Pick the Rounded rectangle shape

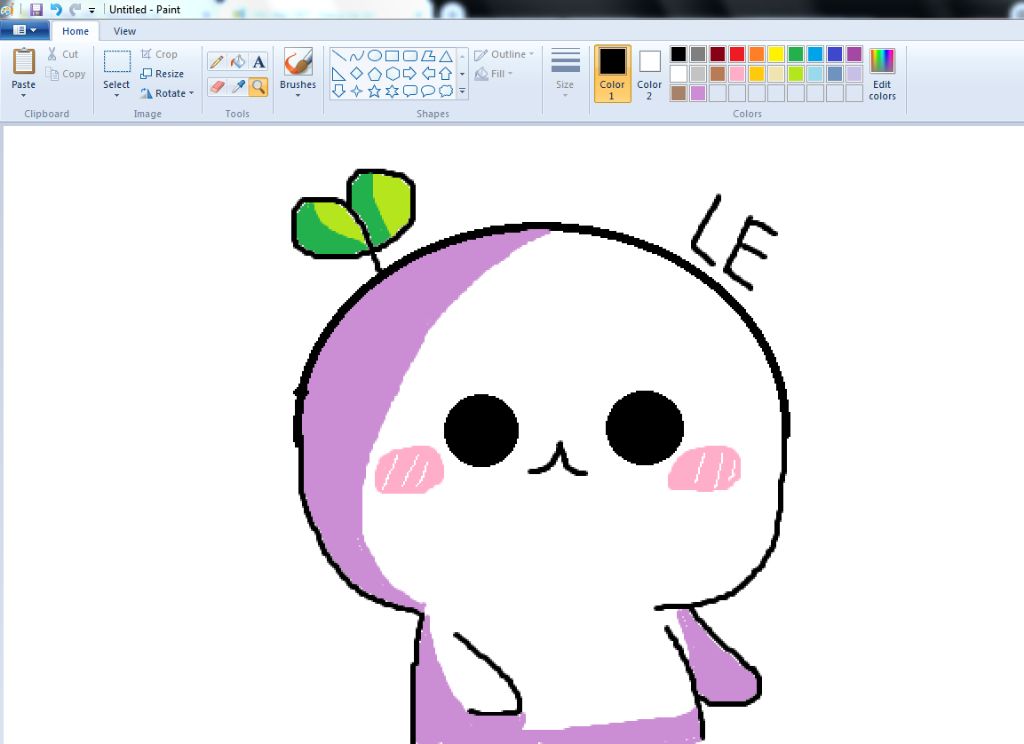click(410, 56)
